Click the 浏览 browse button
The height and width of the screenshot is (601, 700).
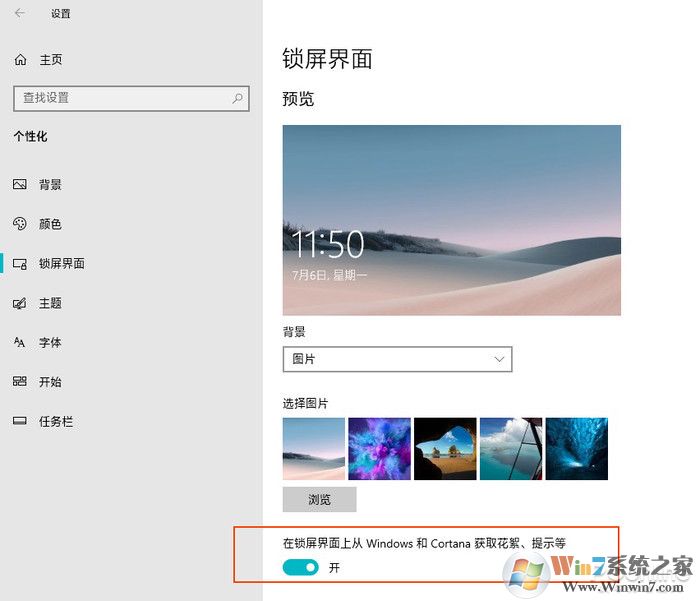coord(320,499)
